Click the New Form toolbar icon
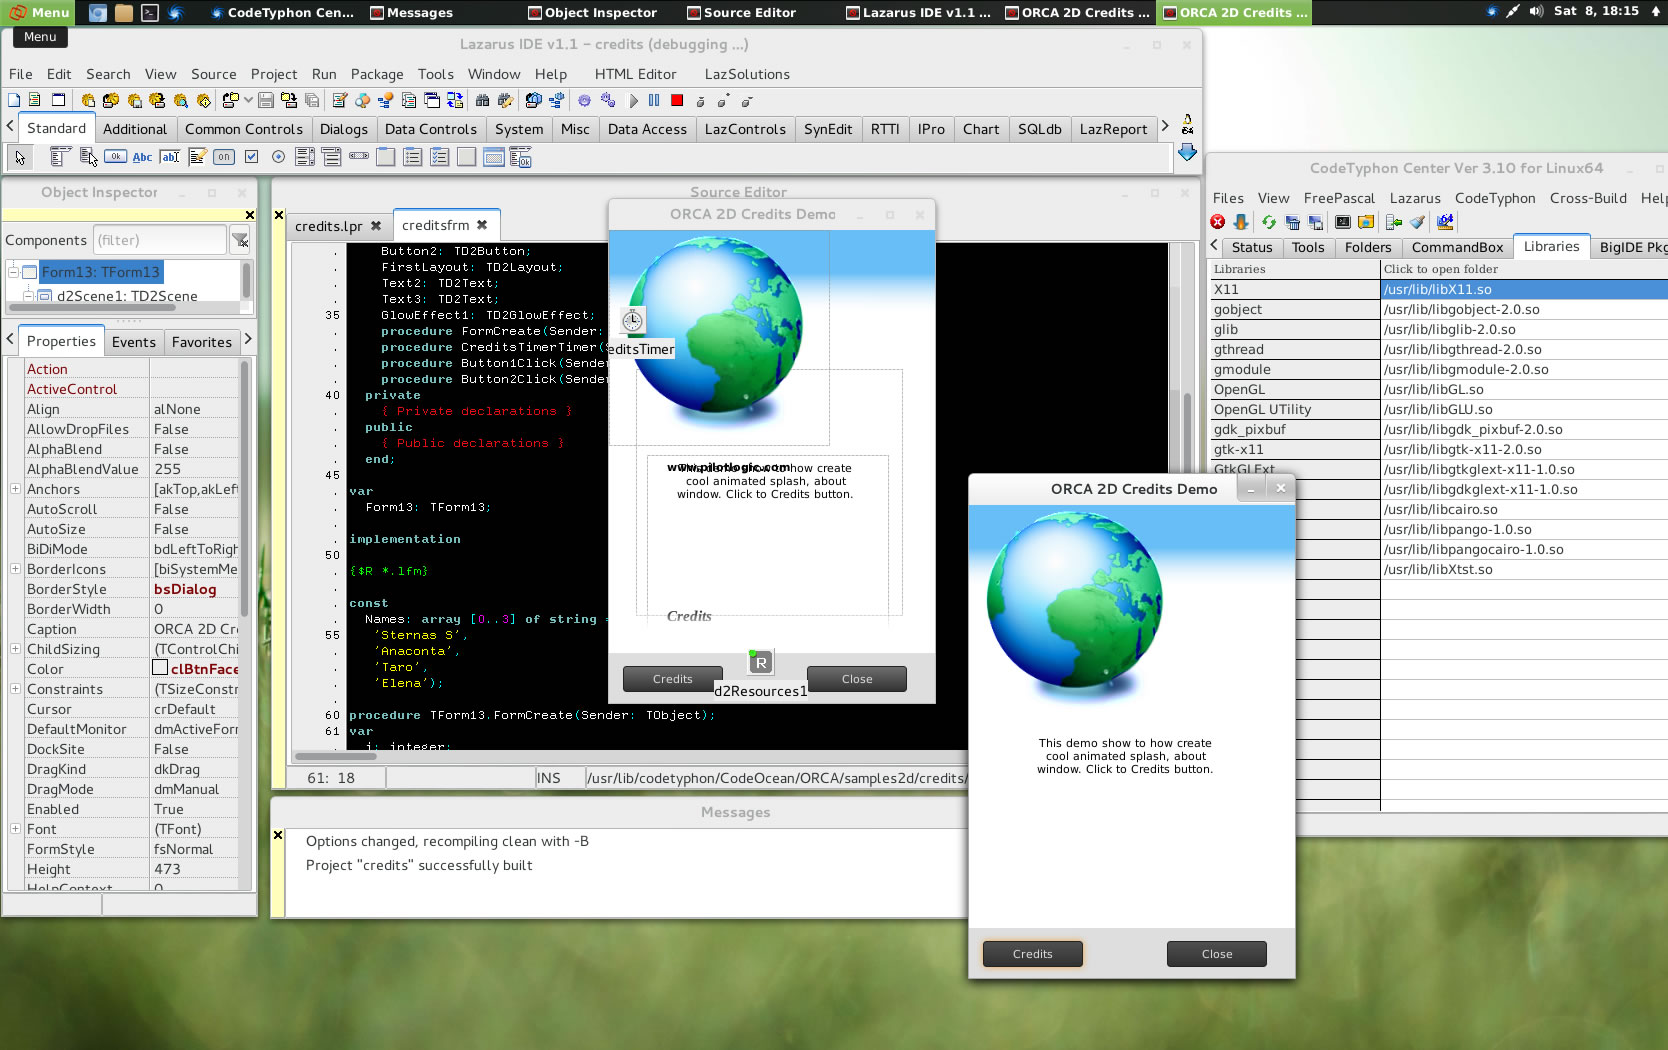1668x1050 pixels. (x=58, y=100)
